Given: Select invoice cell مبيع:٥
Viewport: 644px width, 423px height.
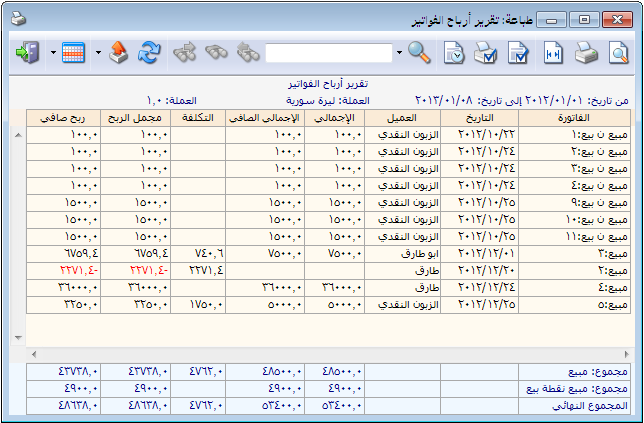Looking at the screenshot, I should (574, 305).
